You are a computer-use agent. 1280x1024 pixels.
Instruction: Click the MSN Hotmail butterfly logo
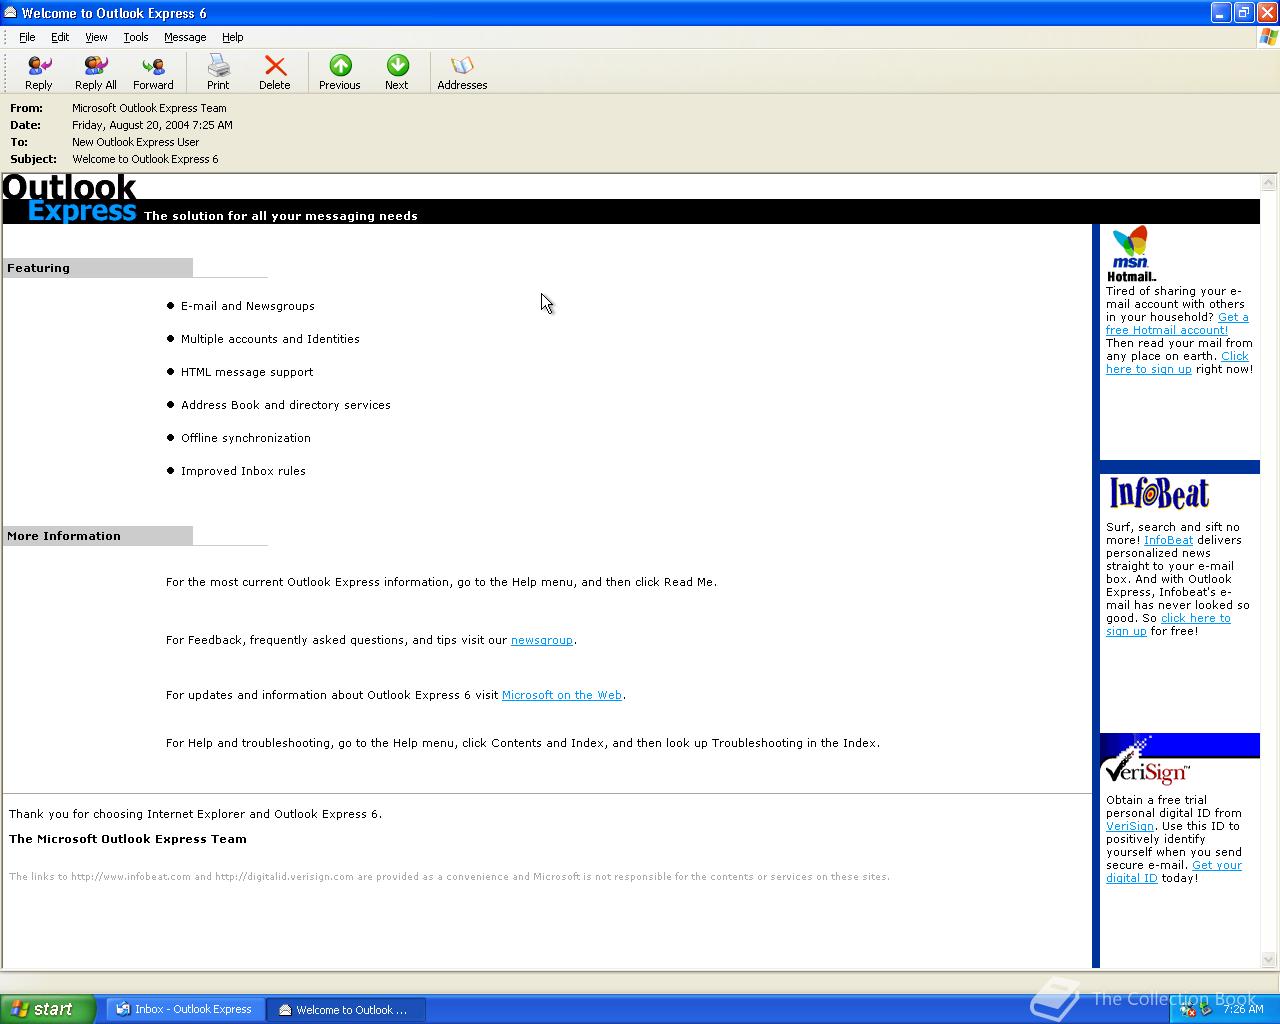pyautogui.click(x=1131, y=254)
